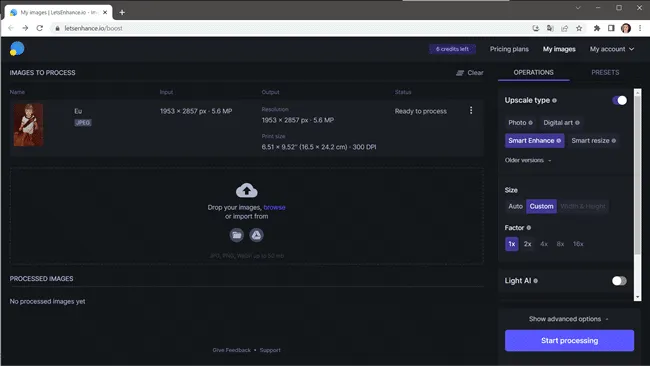Show info icon next to Light AI
This screenshot has width=650, height=366.
point(536,281)
